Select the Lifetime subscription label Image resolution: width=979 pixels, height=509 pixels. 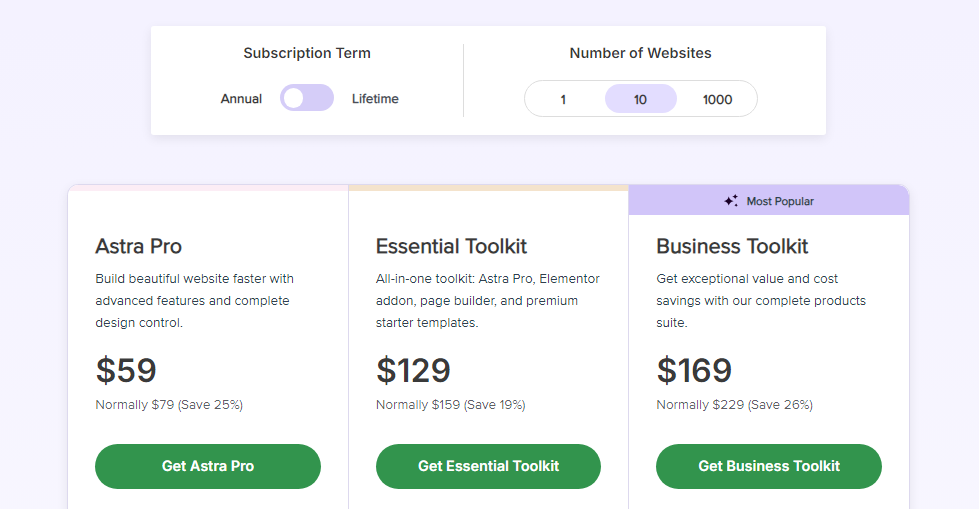click(x=375, y=99)
